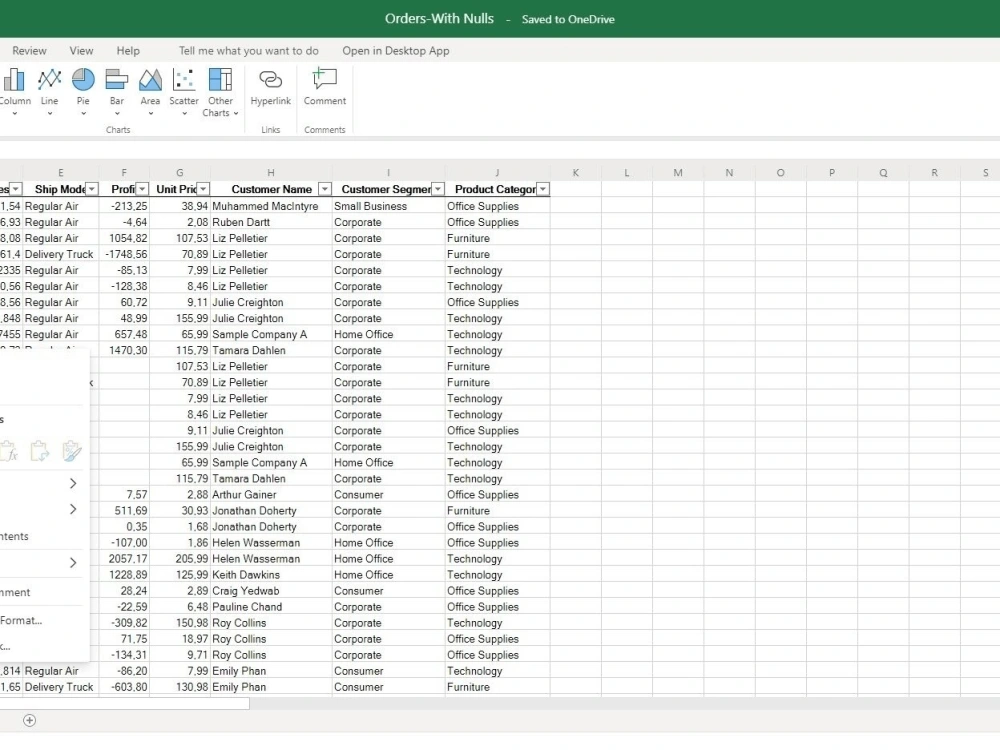Insert a Hyperlink

click(x=270, y=87)
